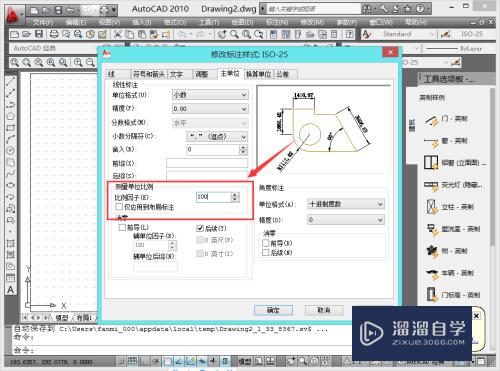Screen dimensions: 500x371
Task: Click the 布局1 layout tab
Action: click(85, 317)
